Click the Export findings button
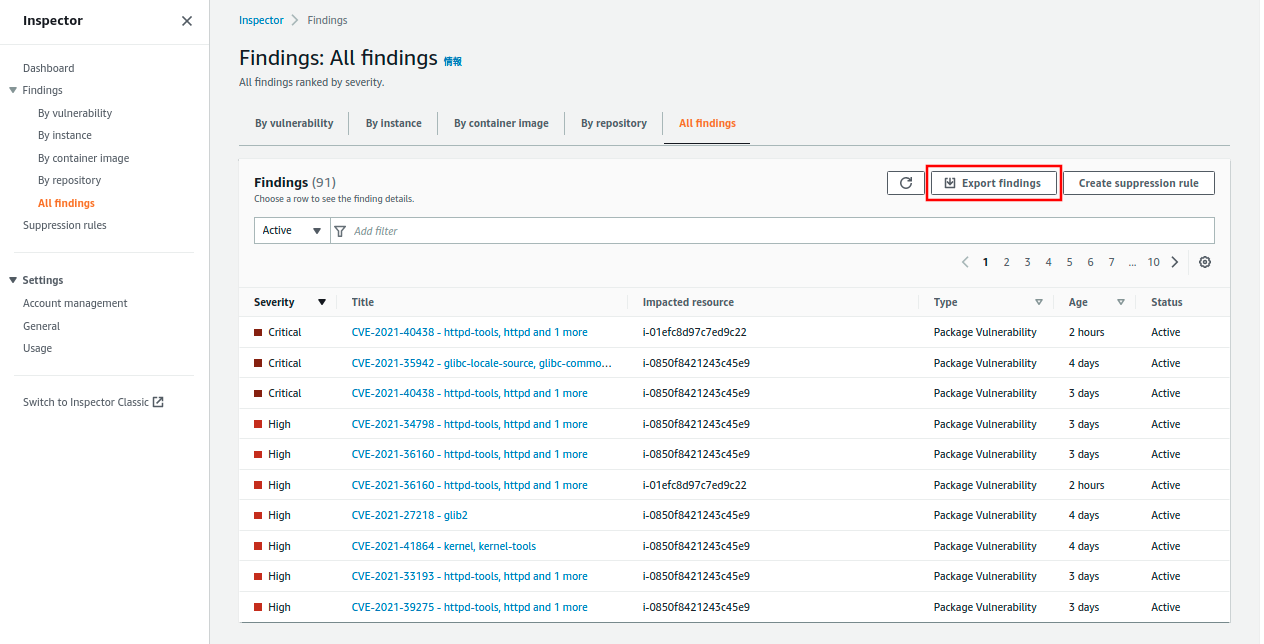This screenshot has width=1264, height=644. click(993, 183)
